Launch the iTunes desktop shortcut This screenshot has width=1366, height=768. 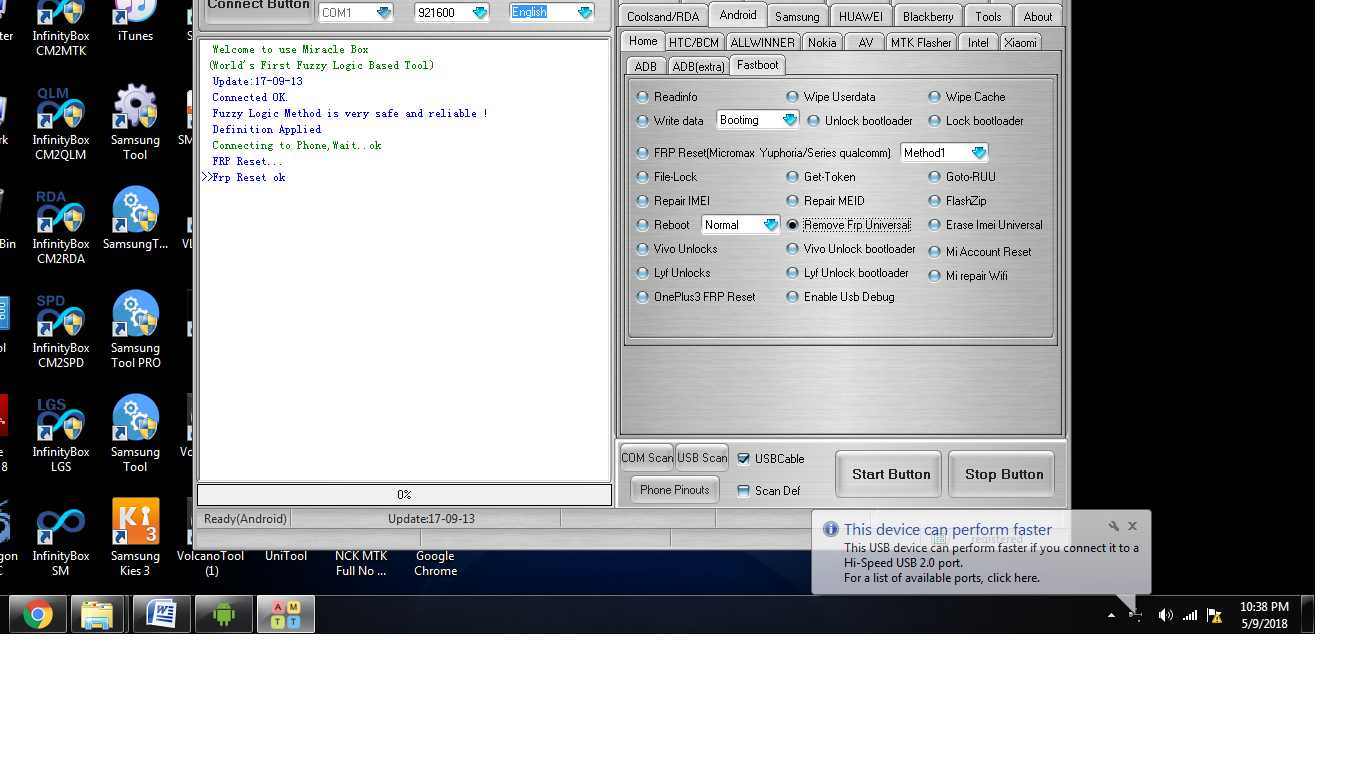click(135, 22)
